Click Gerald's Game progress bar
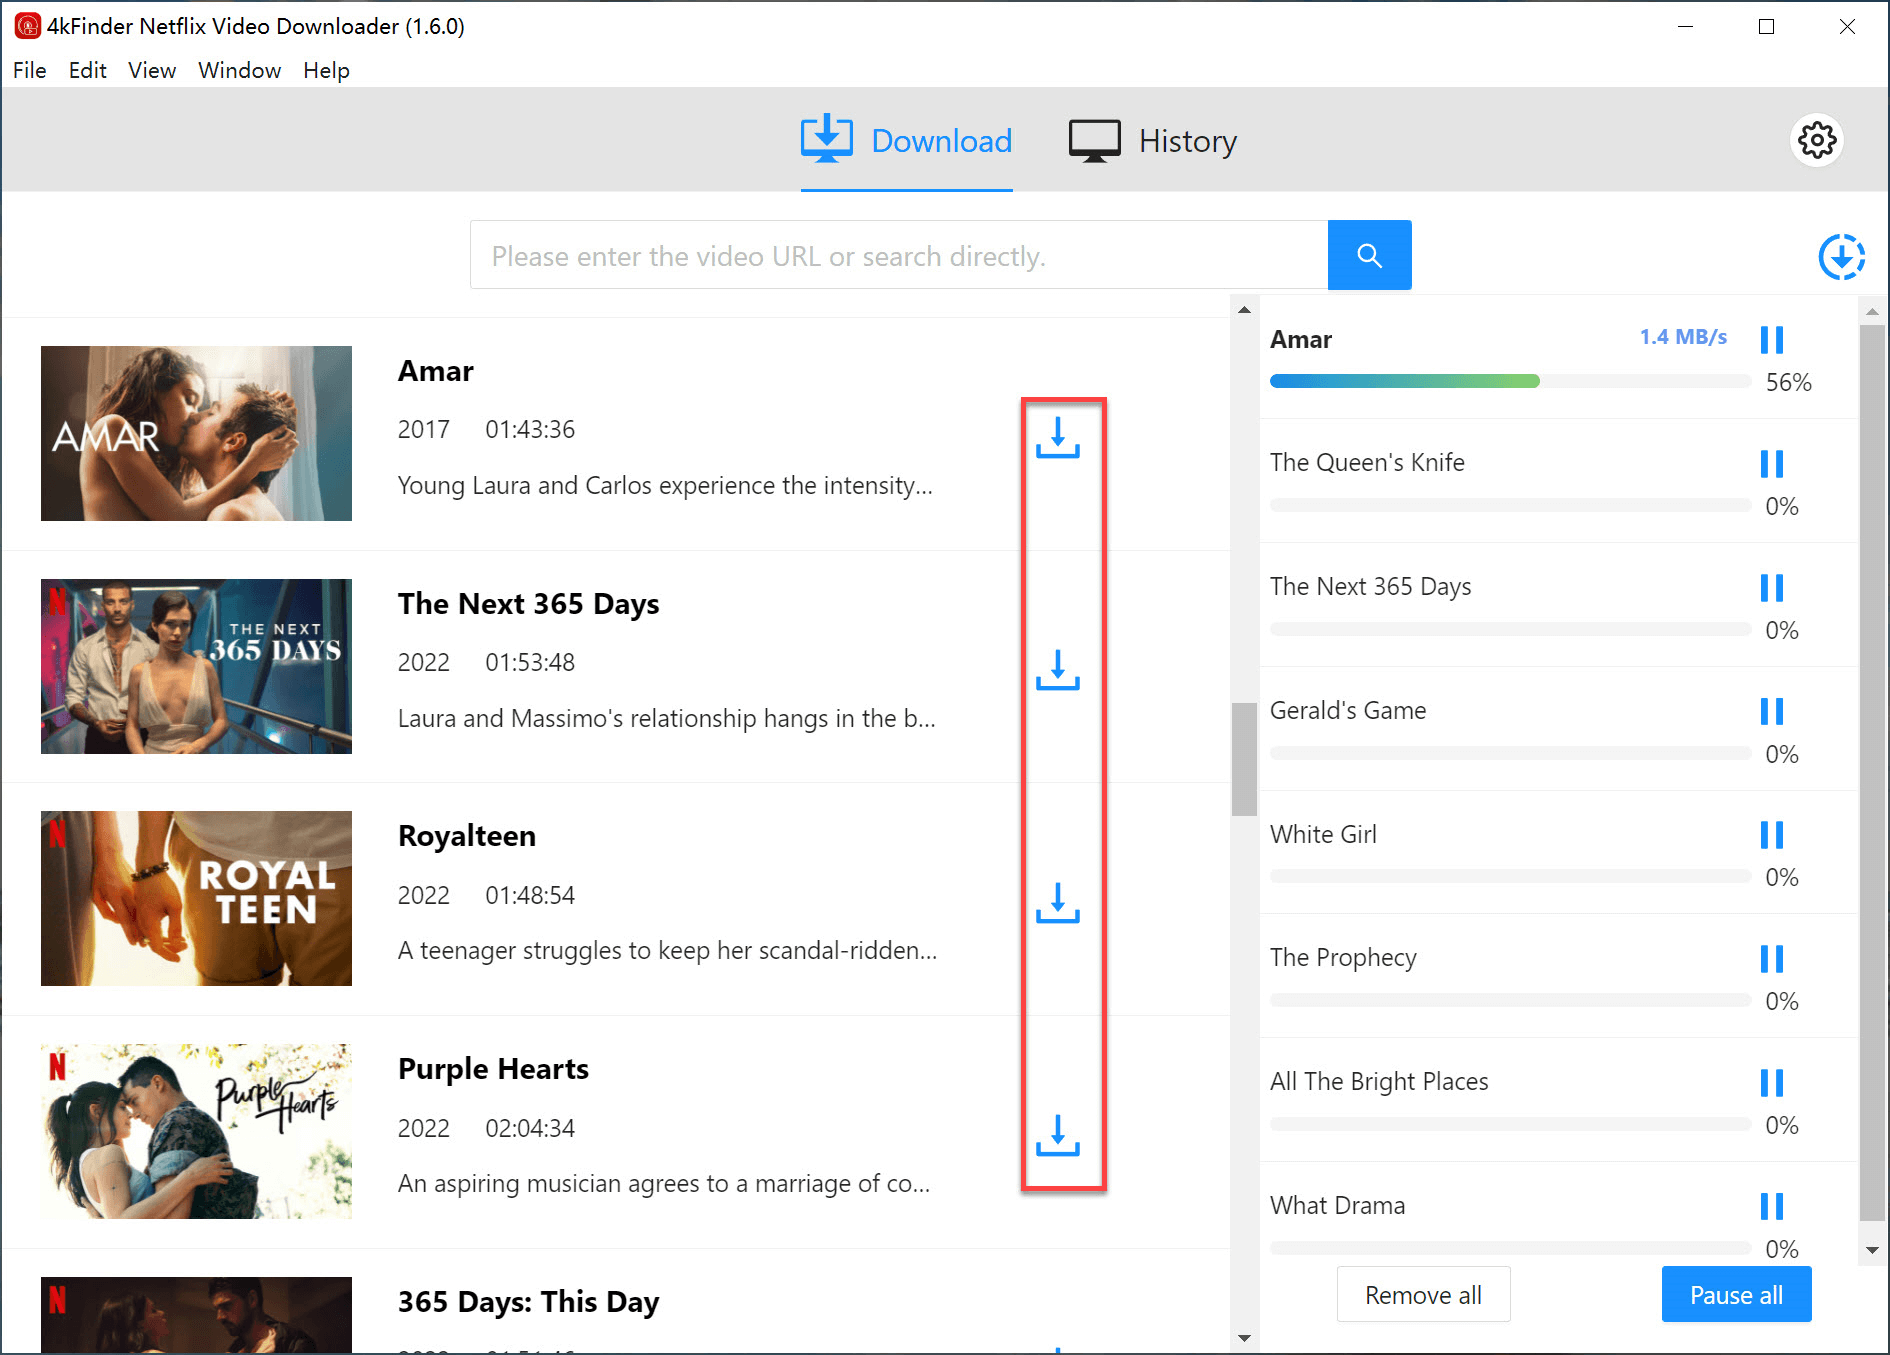 coord(1510,753)
